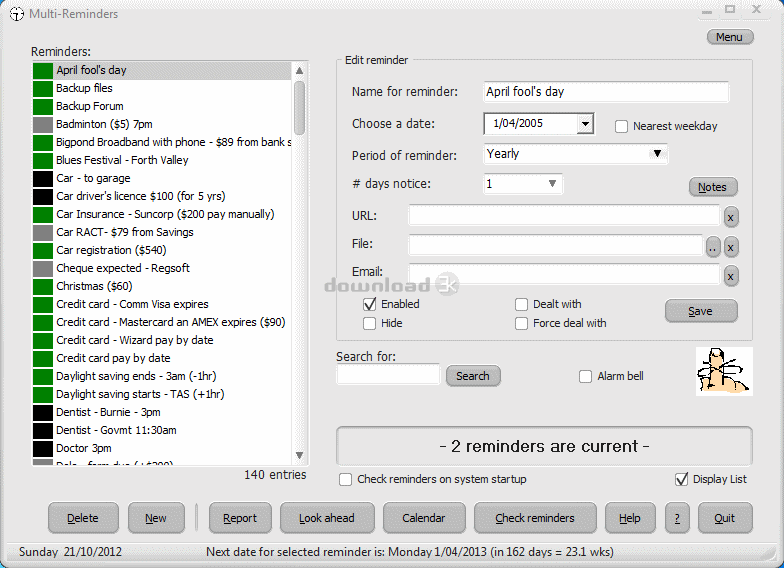Uncheck the Display List checkbox
784x568 pixels.
point(682,480)
